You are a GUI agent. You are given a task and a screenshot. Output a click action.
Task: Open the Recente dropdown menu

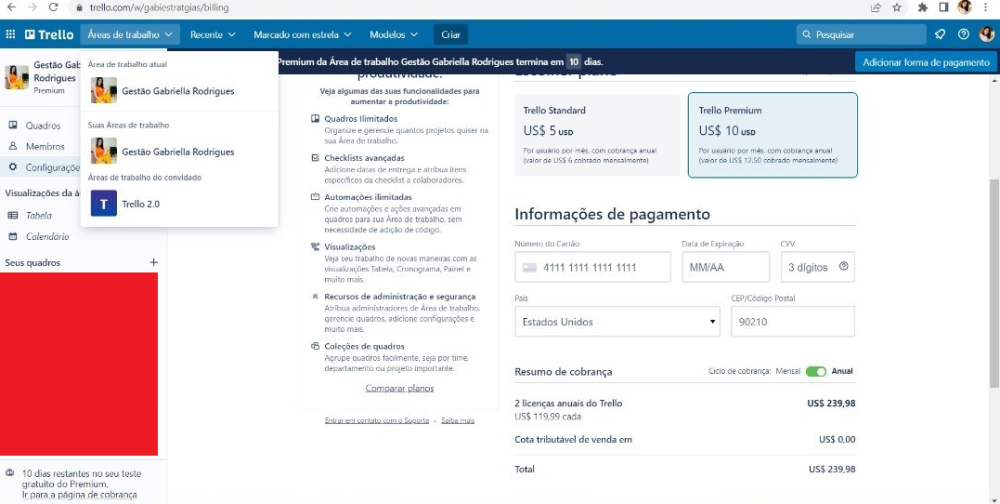point(212,34)
